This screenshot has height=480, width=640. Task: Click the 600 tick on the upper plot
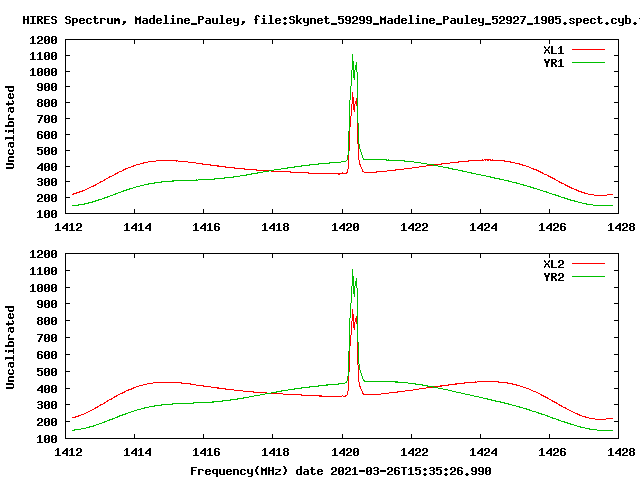pyautogui.click(x=47, y=135)
